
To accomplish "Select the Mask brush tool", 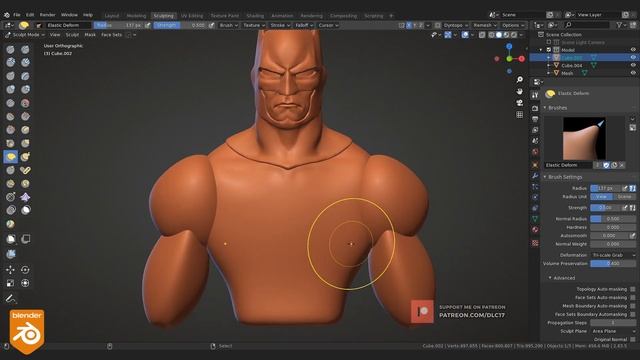I will [25, 210].
